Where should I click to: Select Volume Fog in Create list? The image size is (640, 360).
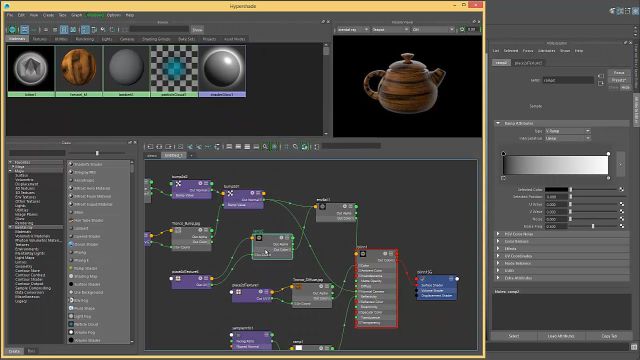pos(84,333)
